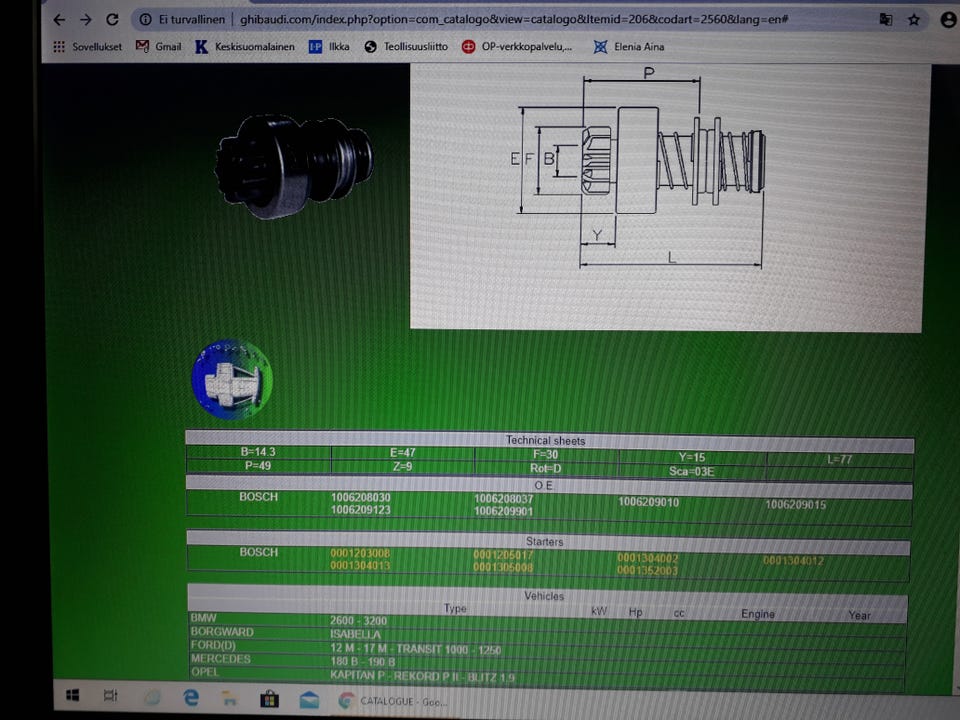Select starter number 0001304012
The image size is (960, 720).
[x=793, y=561]
